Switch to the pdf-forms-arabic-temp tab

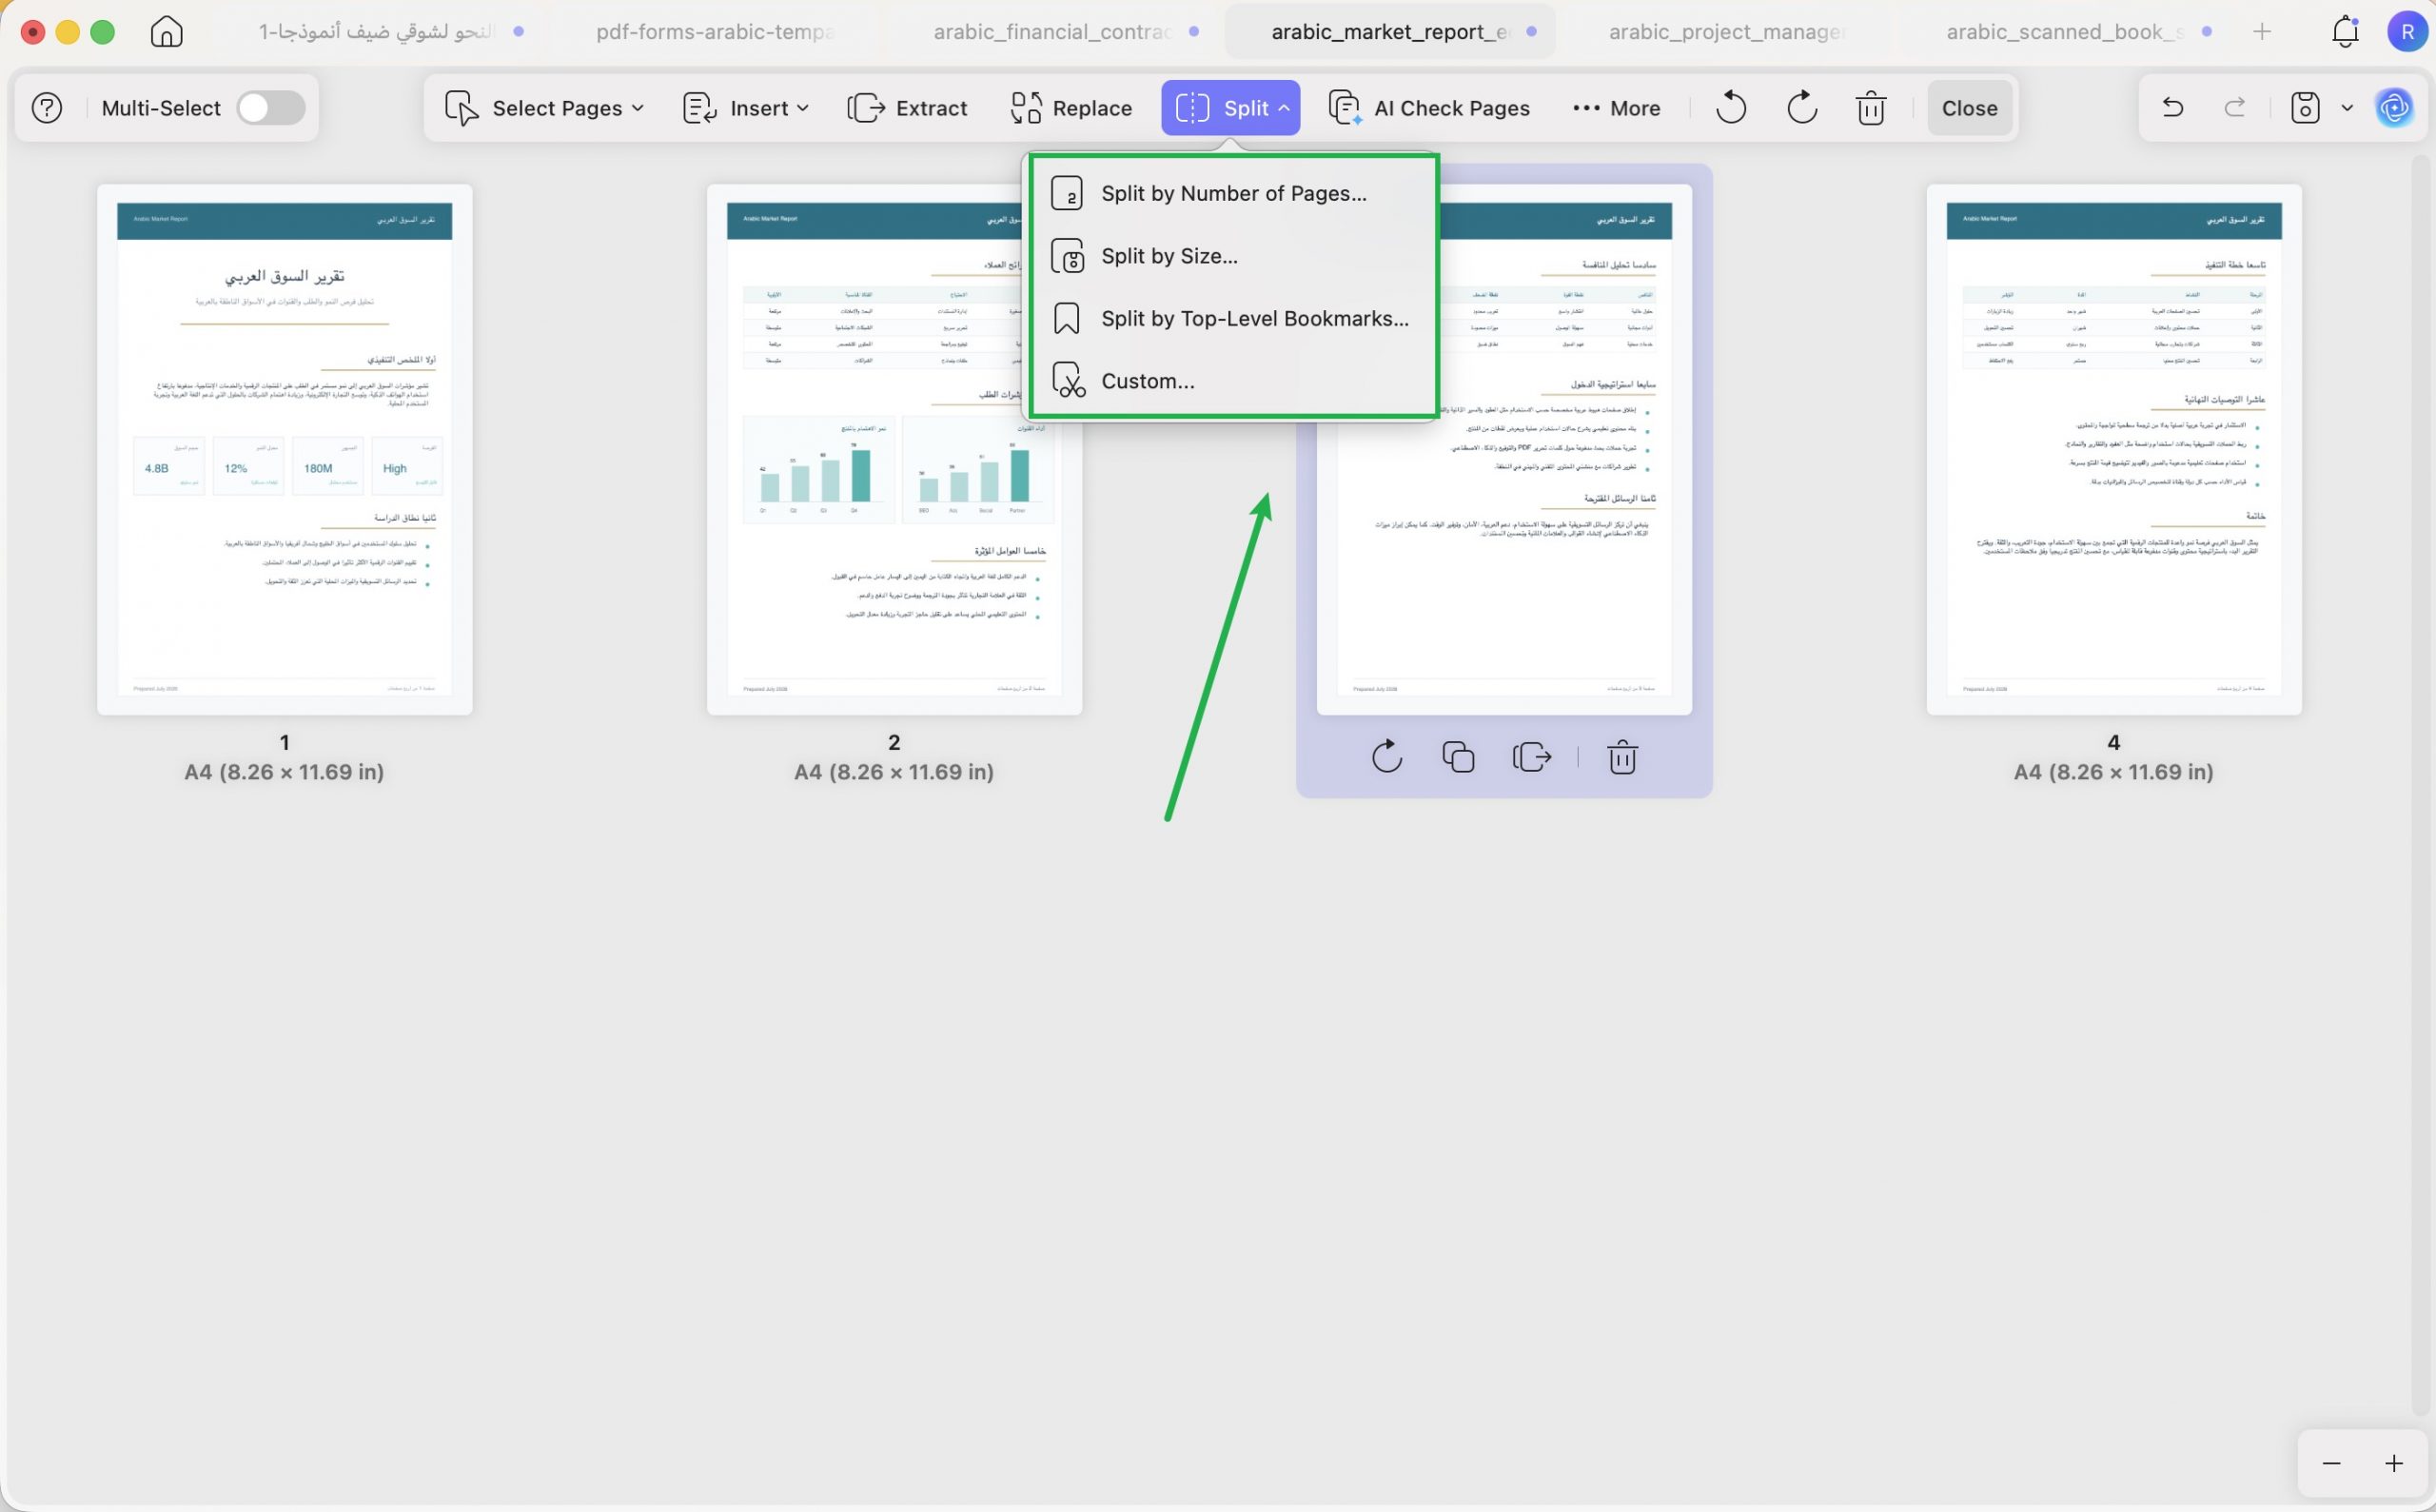pos(714,32)
